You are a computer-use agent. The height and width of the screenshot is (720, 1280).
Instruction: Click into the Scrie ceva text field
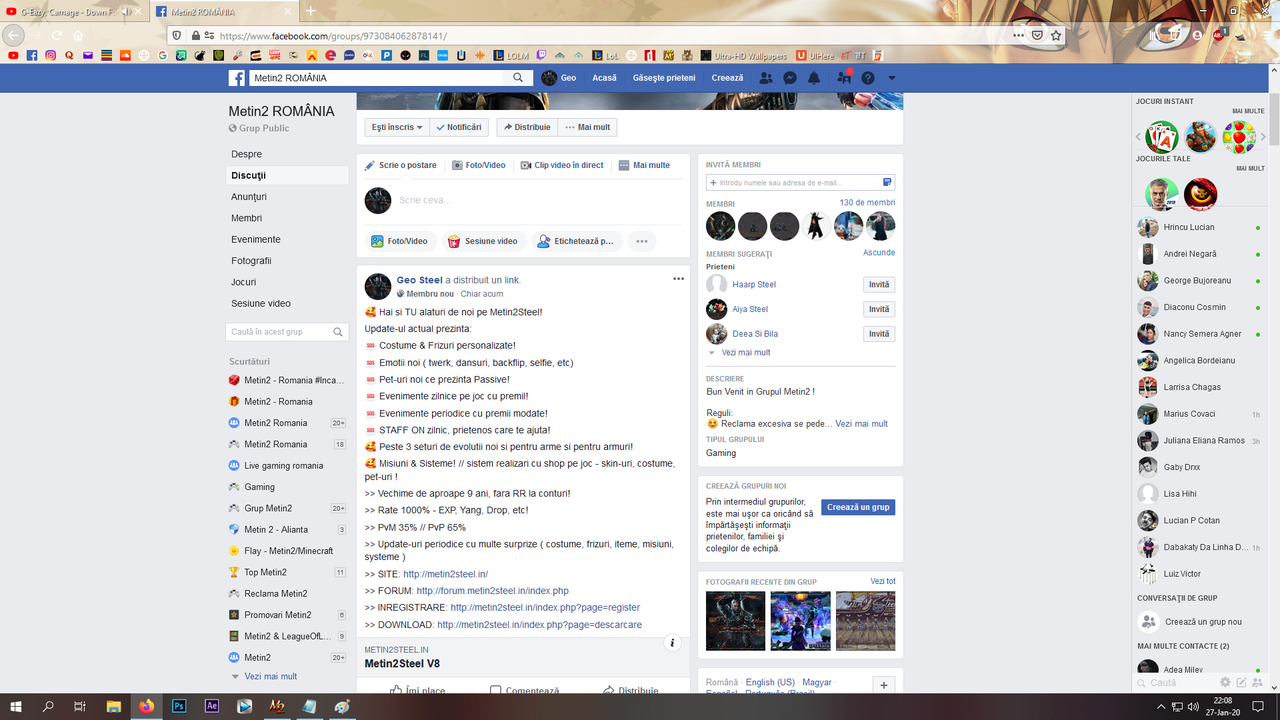click(x=540, y=200)
